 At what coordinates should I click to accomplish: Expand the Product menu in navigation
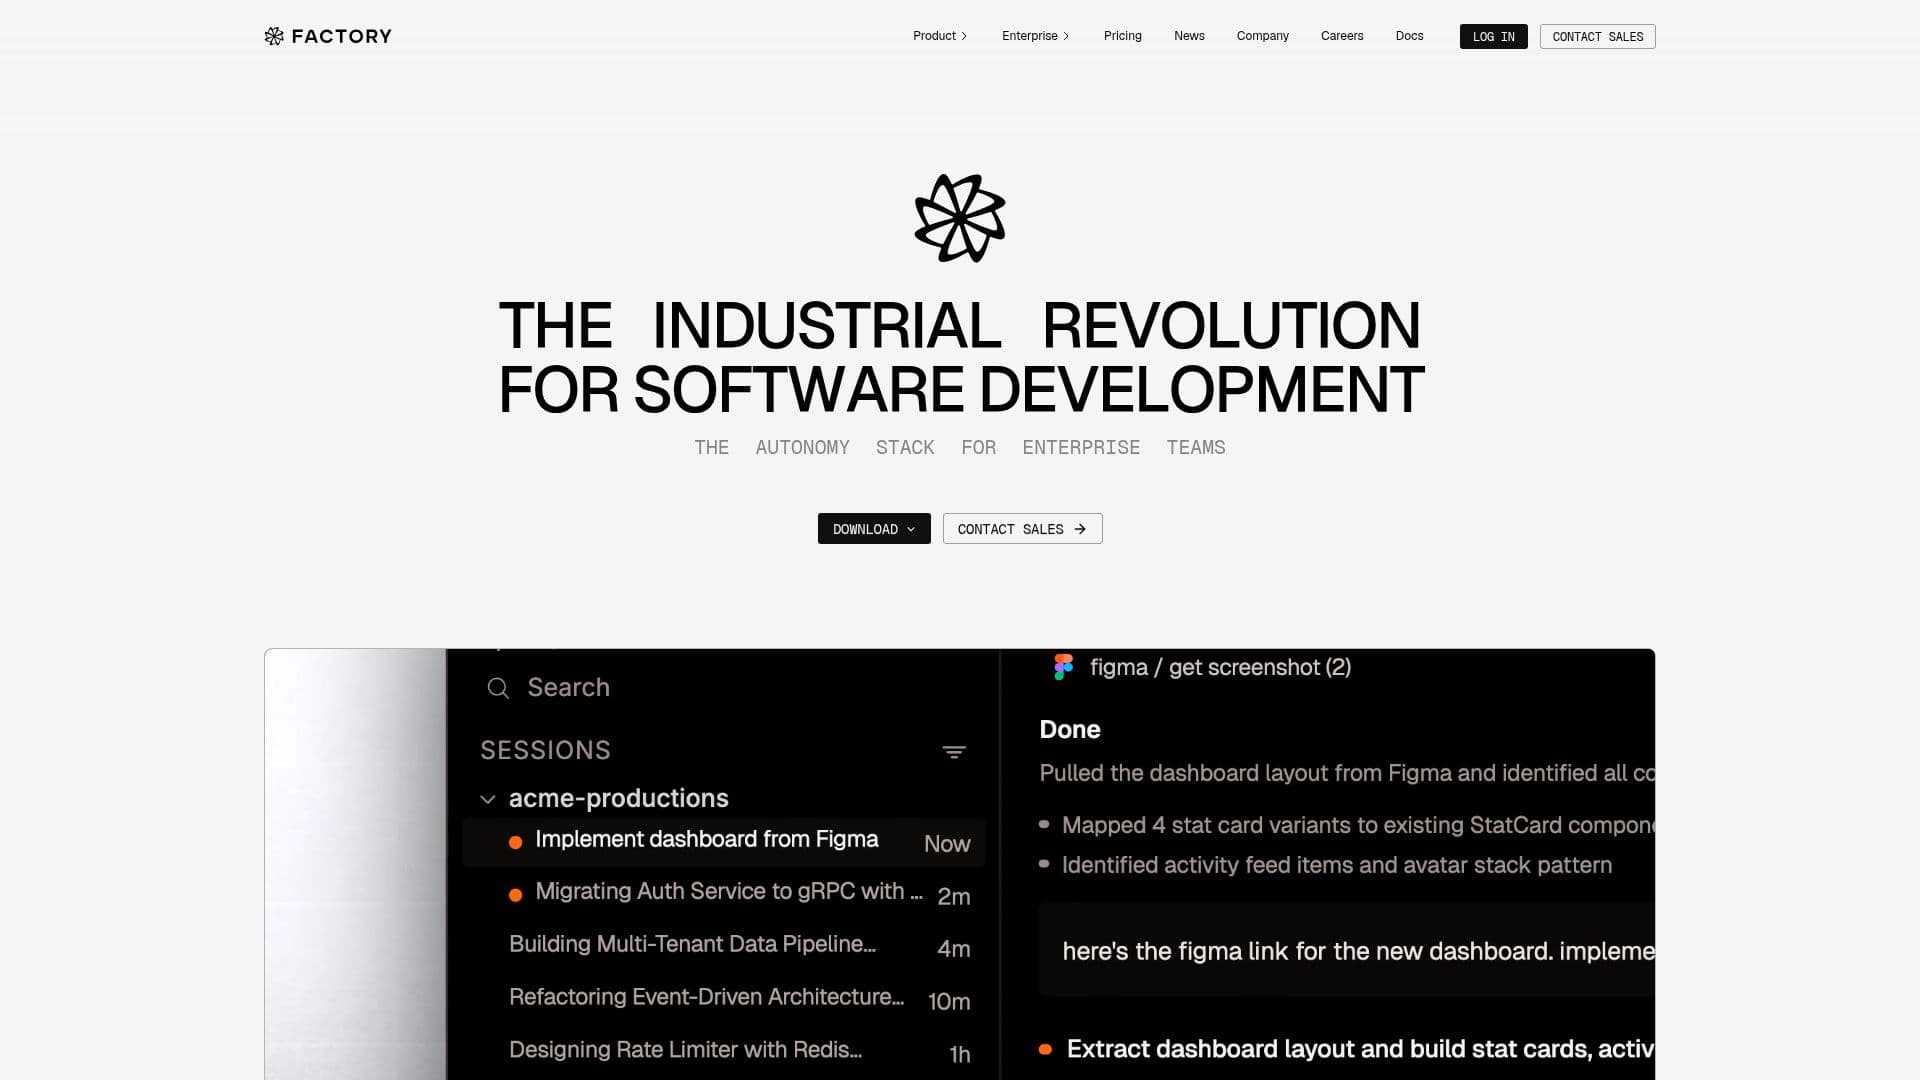coord(940,36)
